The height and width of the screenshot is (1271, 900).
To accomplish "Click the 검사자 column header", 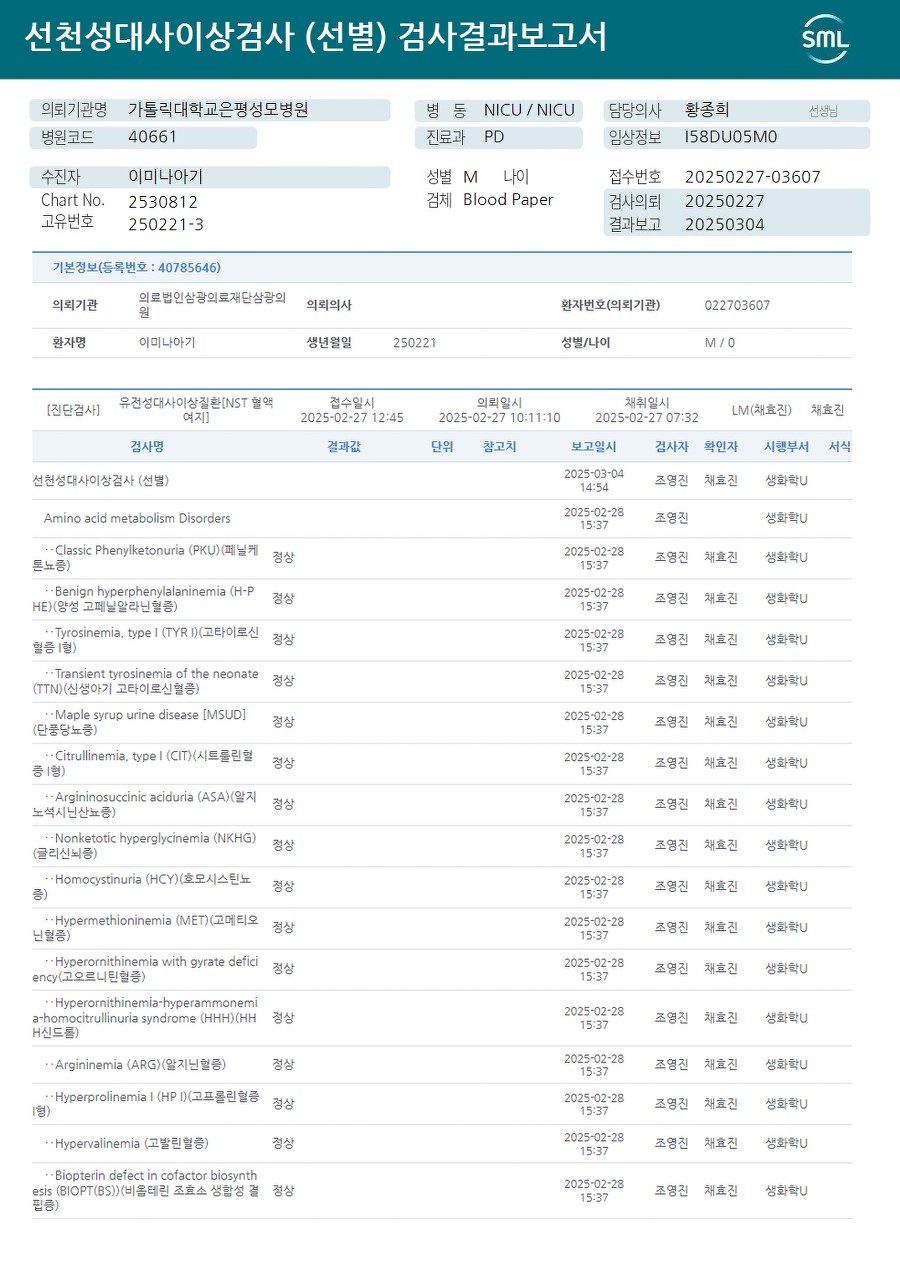I will (671, 447).
